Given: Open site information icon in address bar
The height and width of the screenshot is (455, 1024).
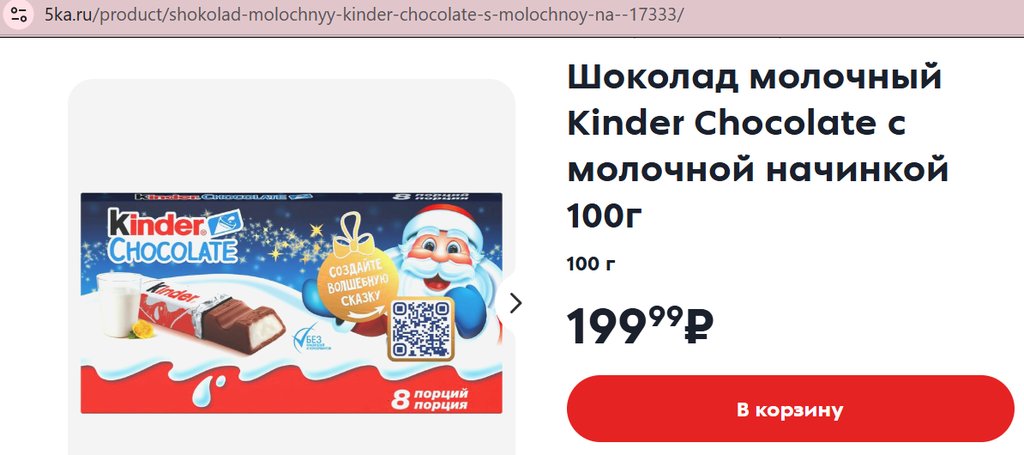Looking at the screenshot, I should 19,14.
